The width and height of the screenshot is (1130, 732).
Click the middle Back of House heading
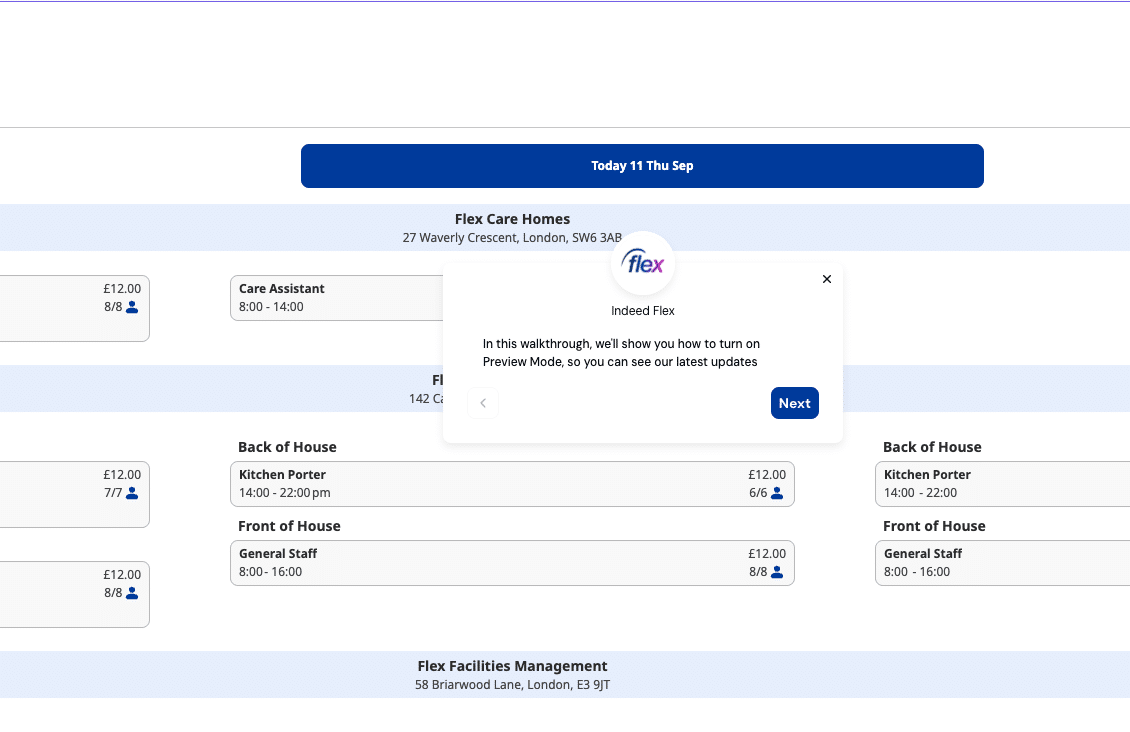287,447
